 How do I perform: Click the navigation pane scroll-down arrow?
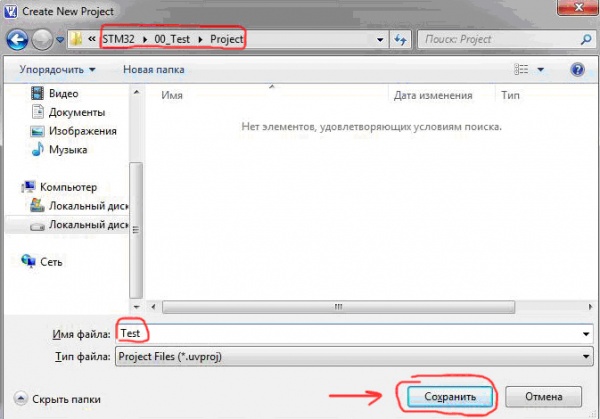point(137,307)
